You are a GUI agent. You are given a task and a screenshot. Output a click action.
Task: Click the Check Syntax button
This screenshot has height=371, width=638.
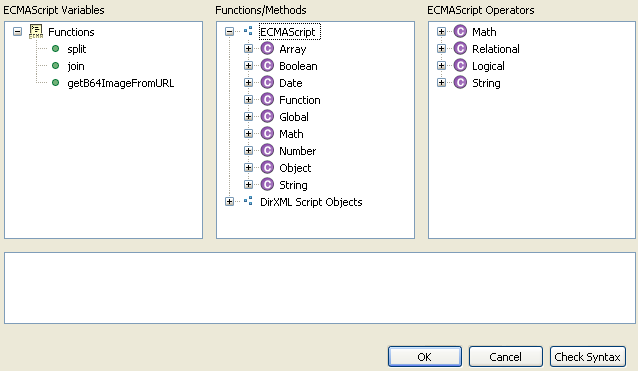point(588,357)
